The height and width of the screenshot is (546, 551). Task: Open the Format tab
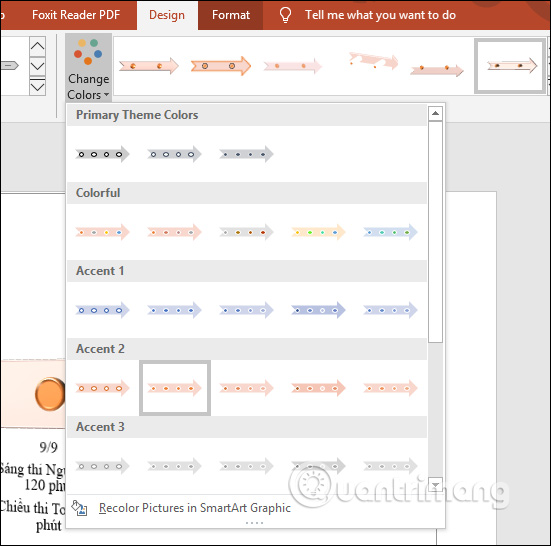click(231, 15)
